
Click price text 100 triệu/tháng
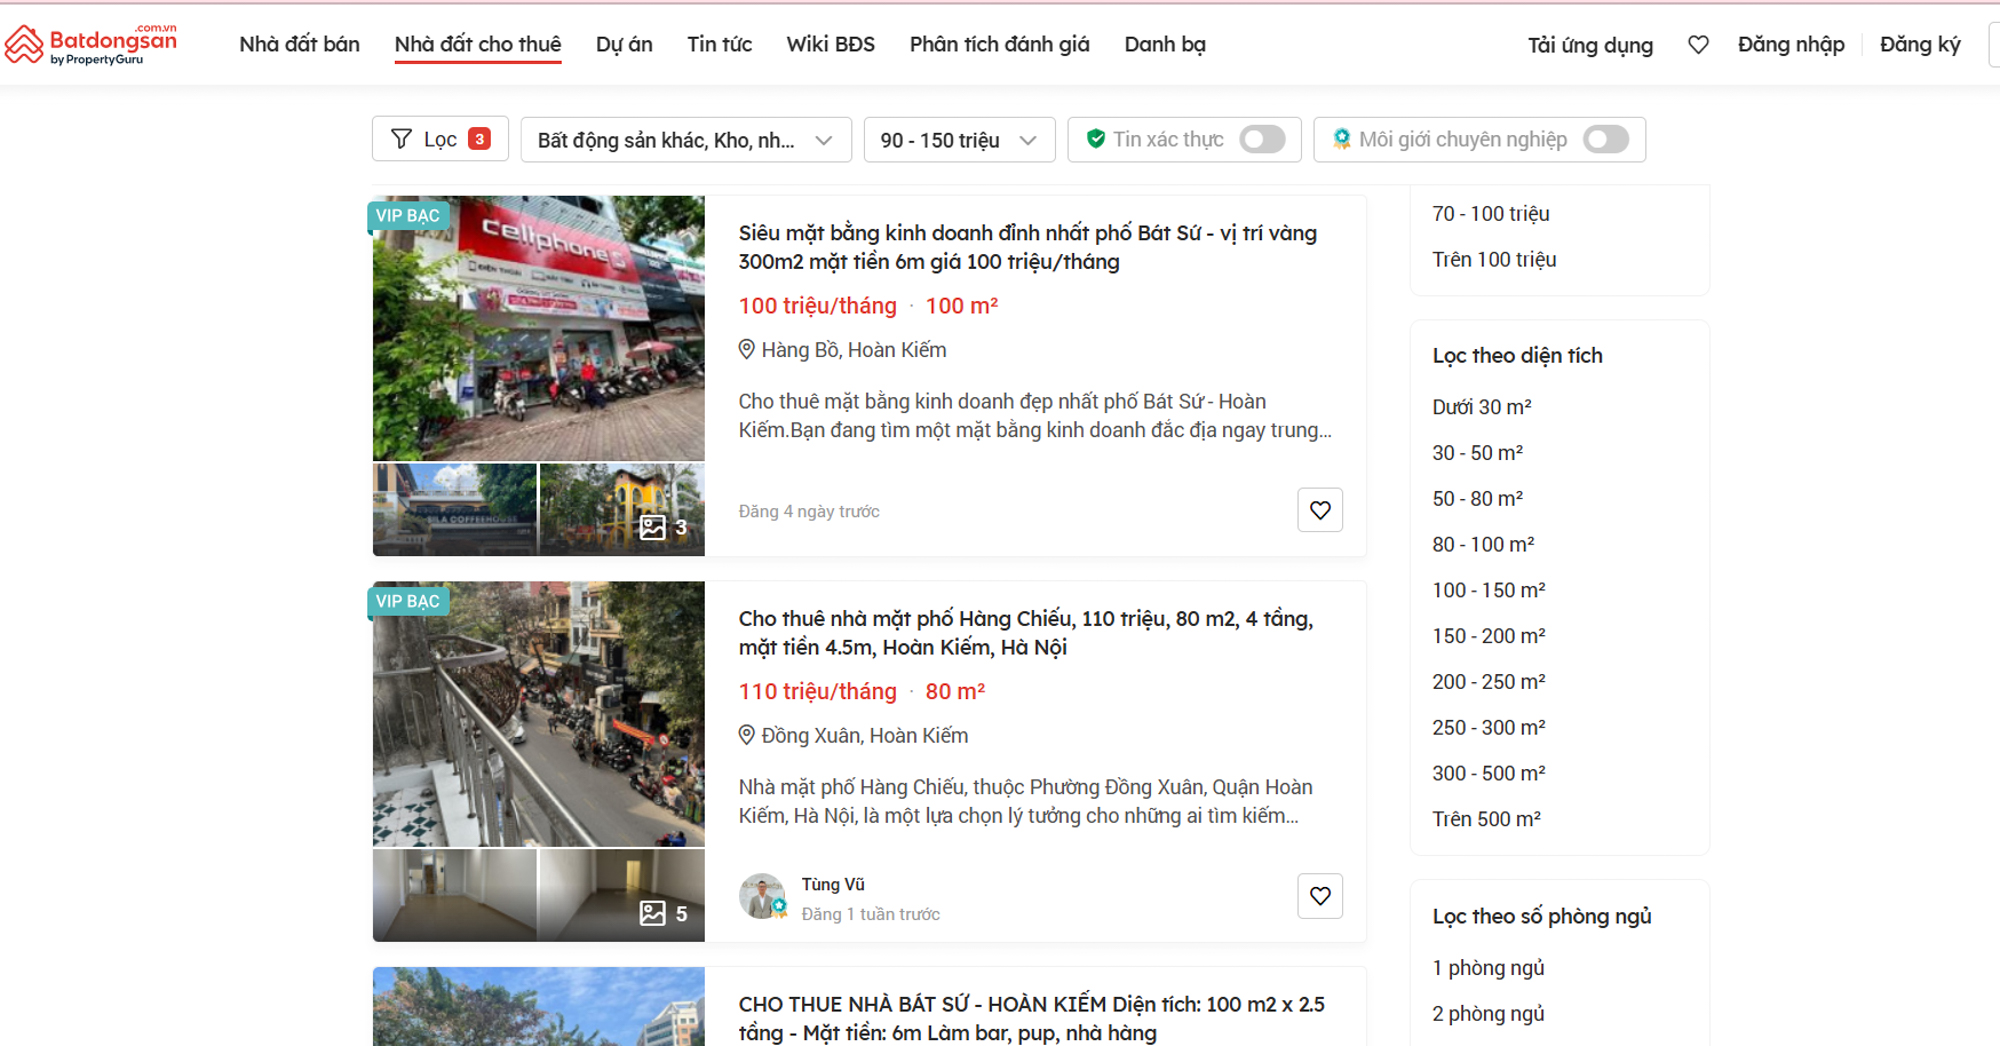coord(817,306)
